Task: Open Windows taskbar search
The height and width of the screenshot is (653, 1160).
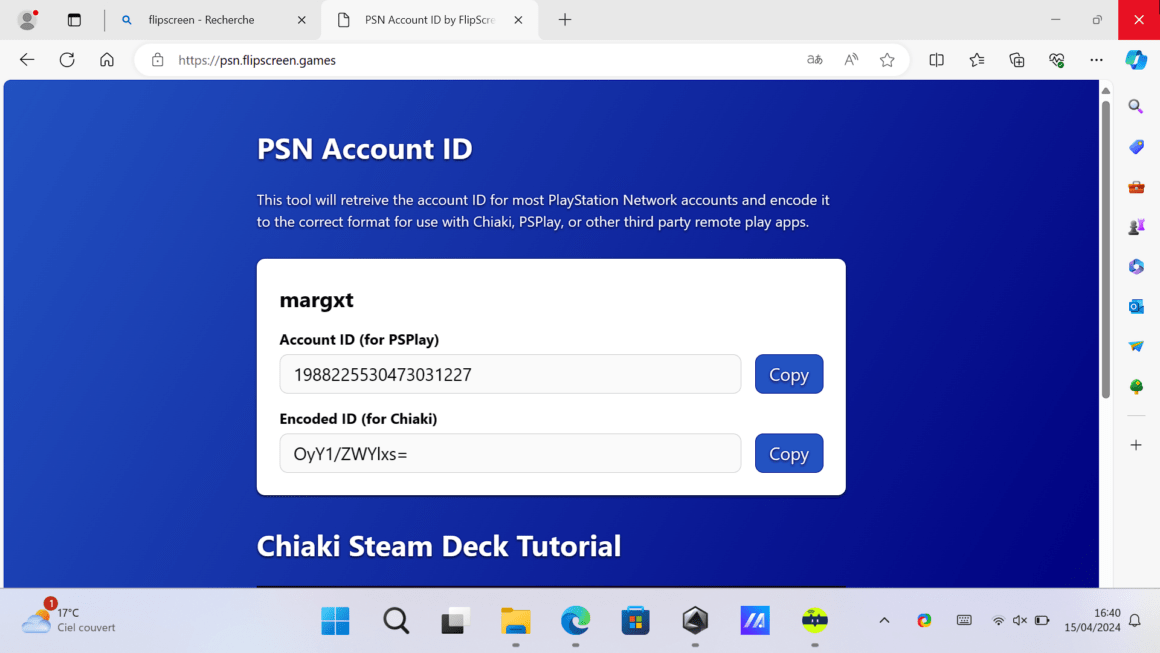Action: tap(396, 621)
